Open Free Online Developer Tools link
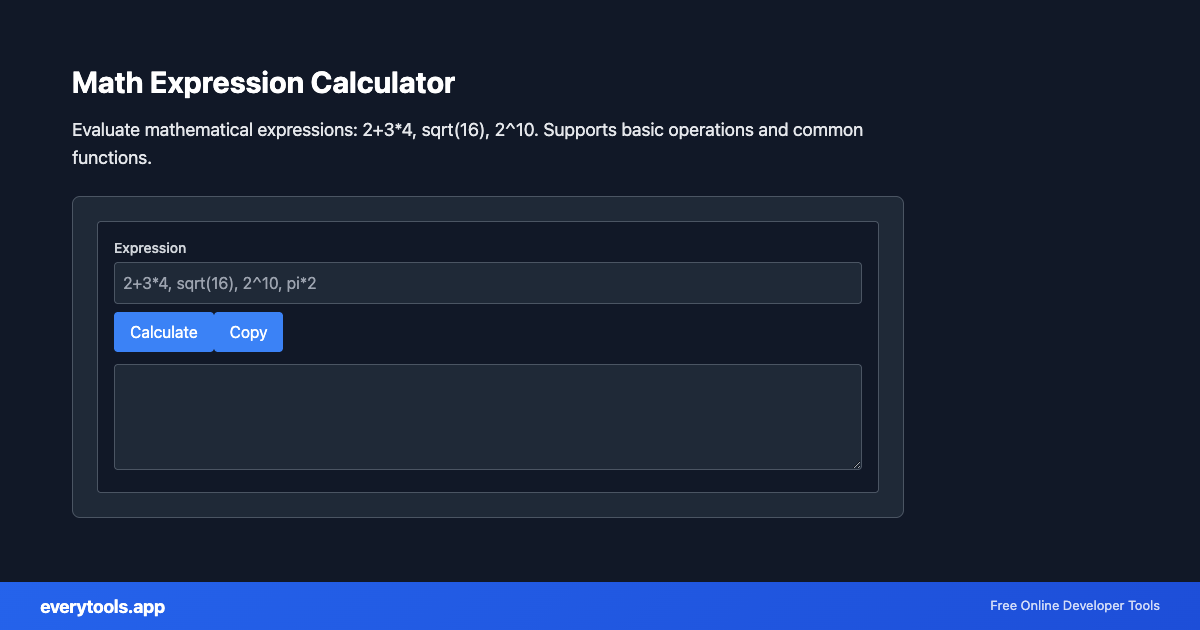This screenshot has height=630, width=1200. (1074, 605)
